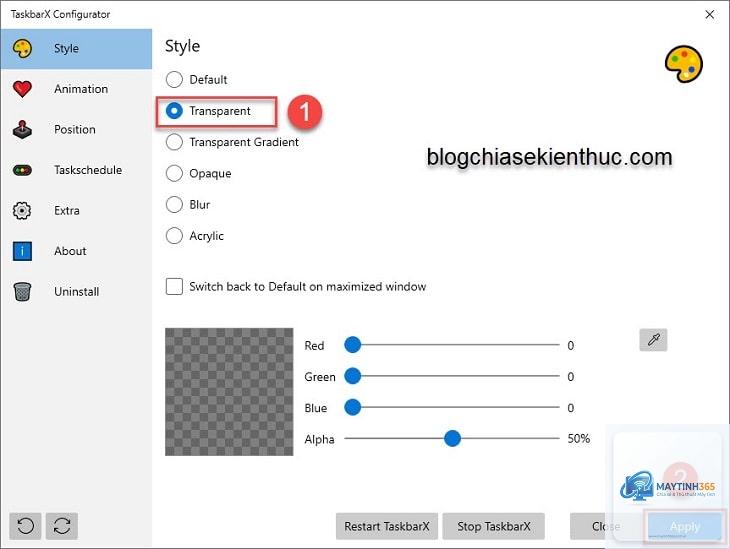Click the Green value 0
This screenshot has height=549, width=730.
(x=571, y=377)
